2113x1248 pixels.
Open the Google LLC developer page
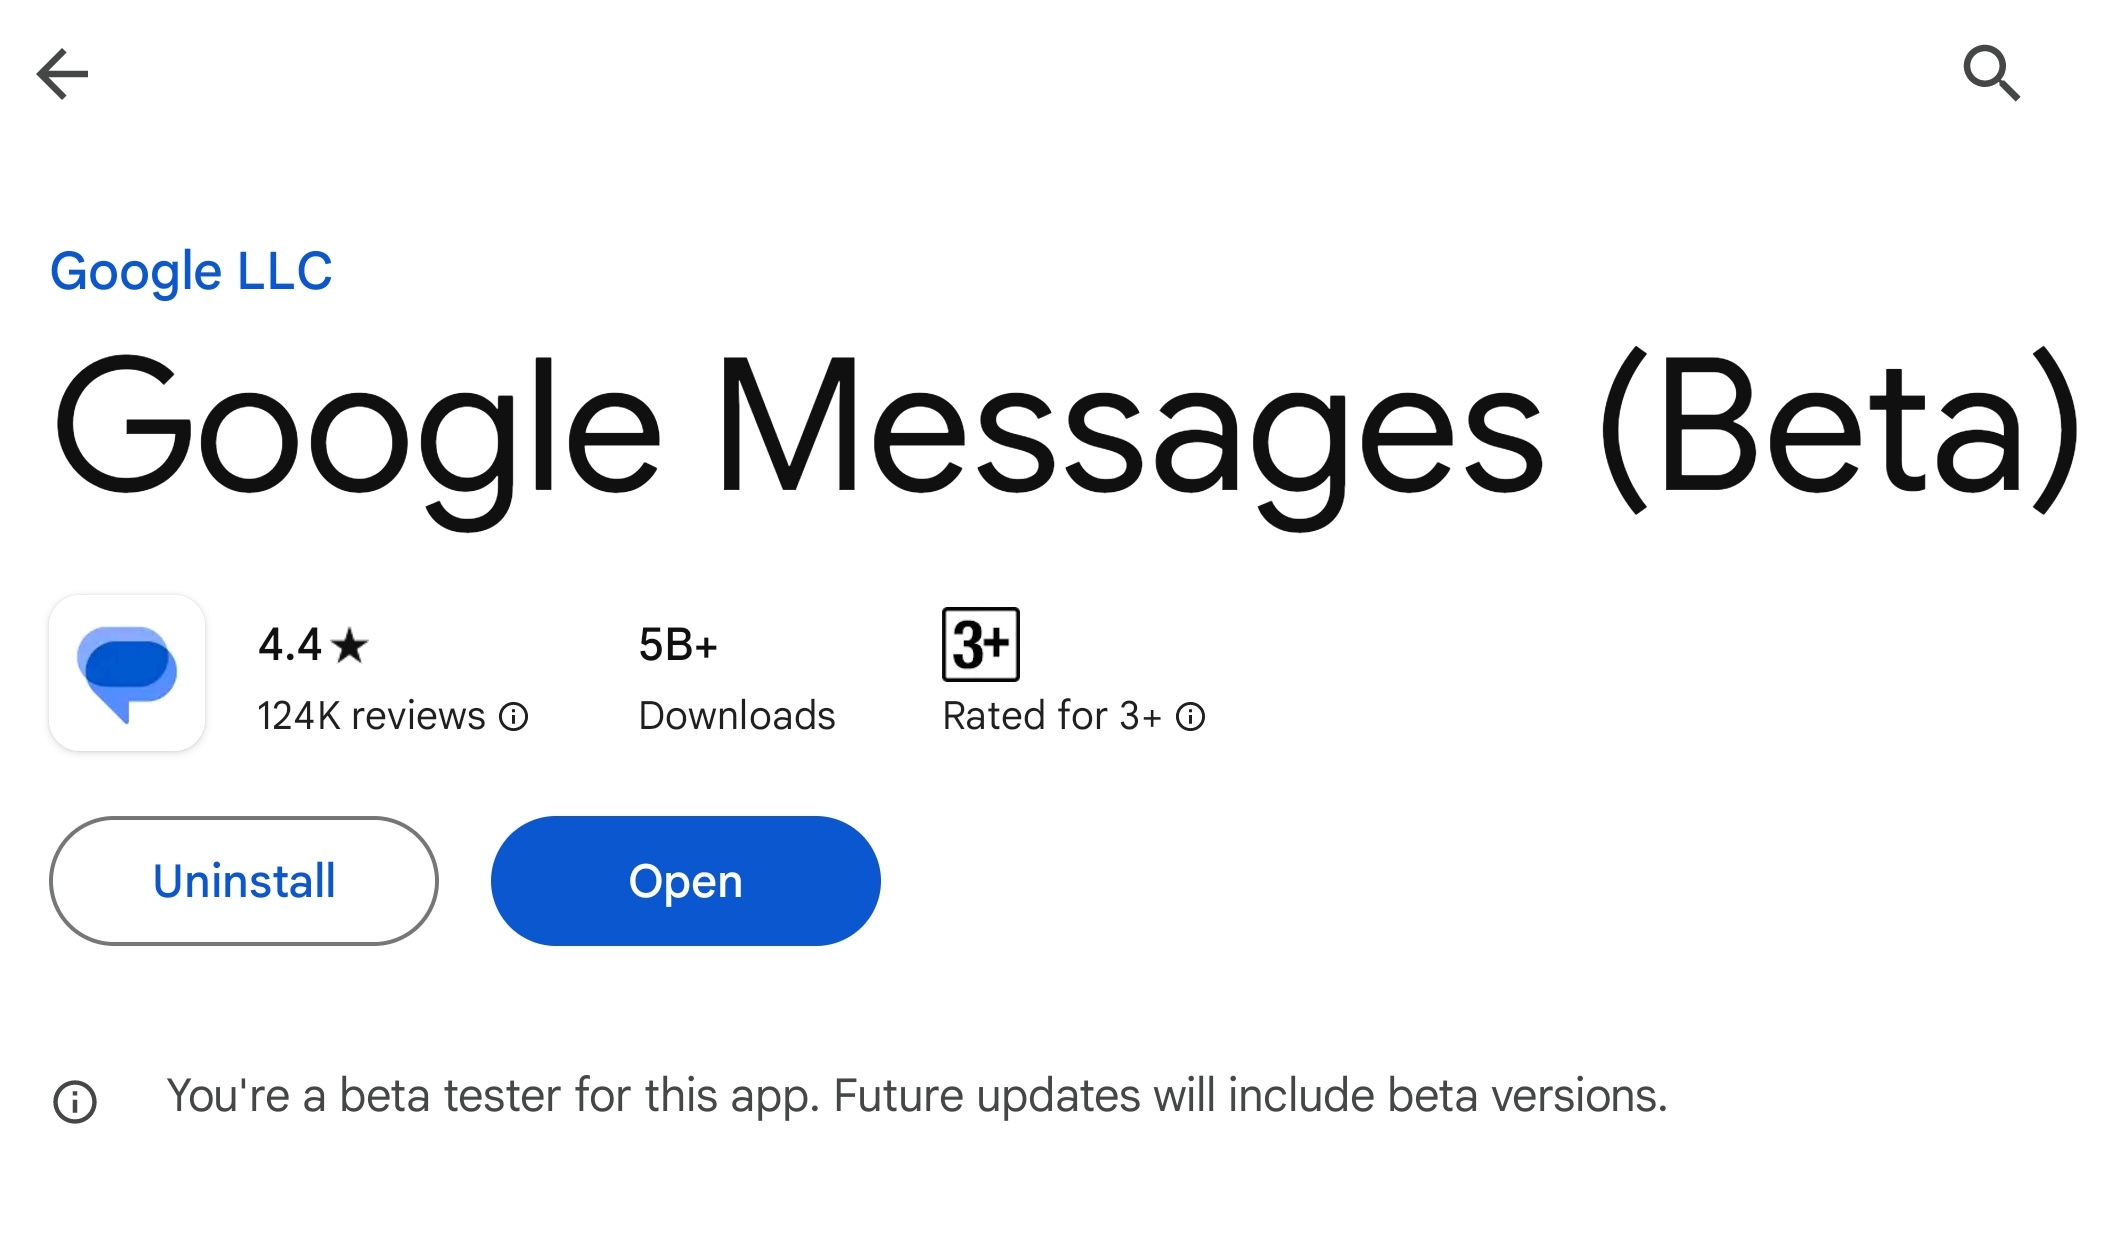coord(191,271)
